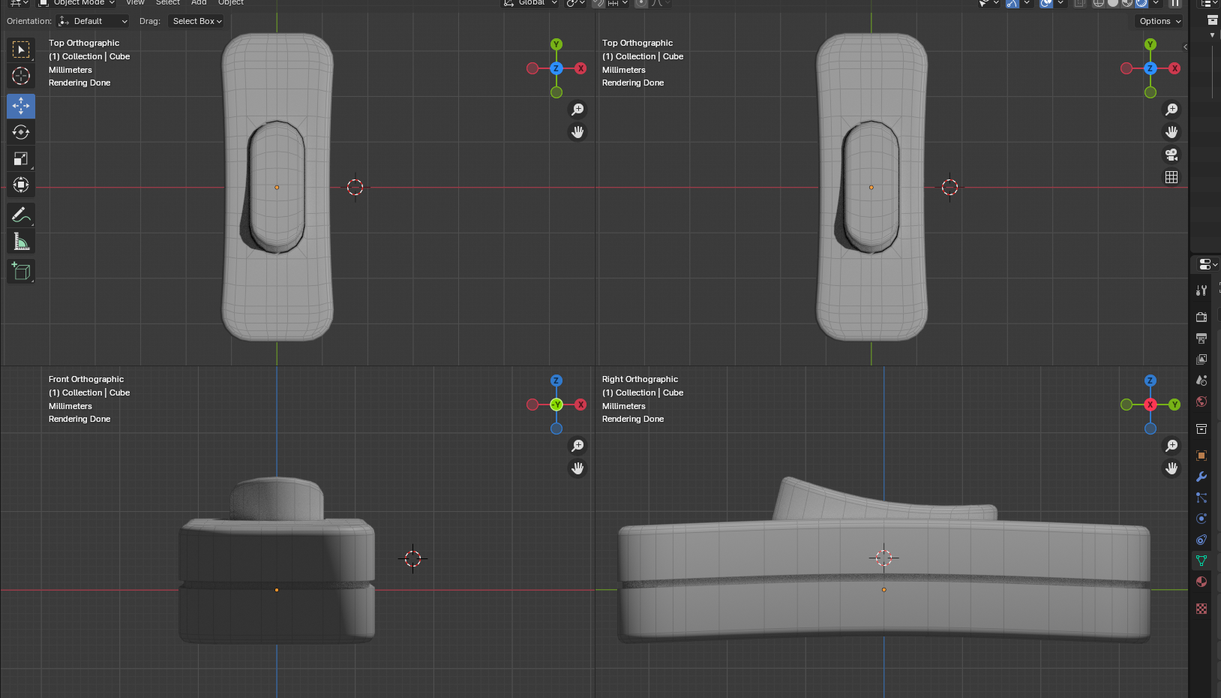The image size is (1221, 698).
Task: Click Z axis gizmo in Front Orthographic viewport
Action: point(556,381)
